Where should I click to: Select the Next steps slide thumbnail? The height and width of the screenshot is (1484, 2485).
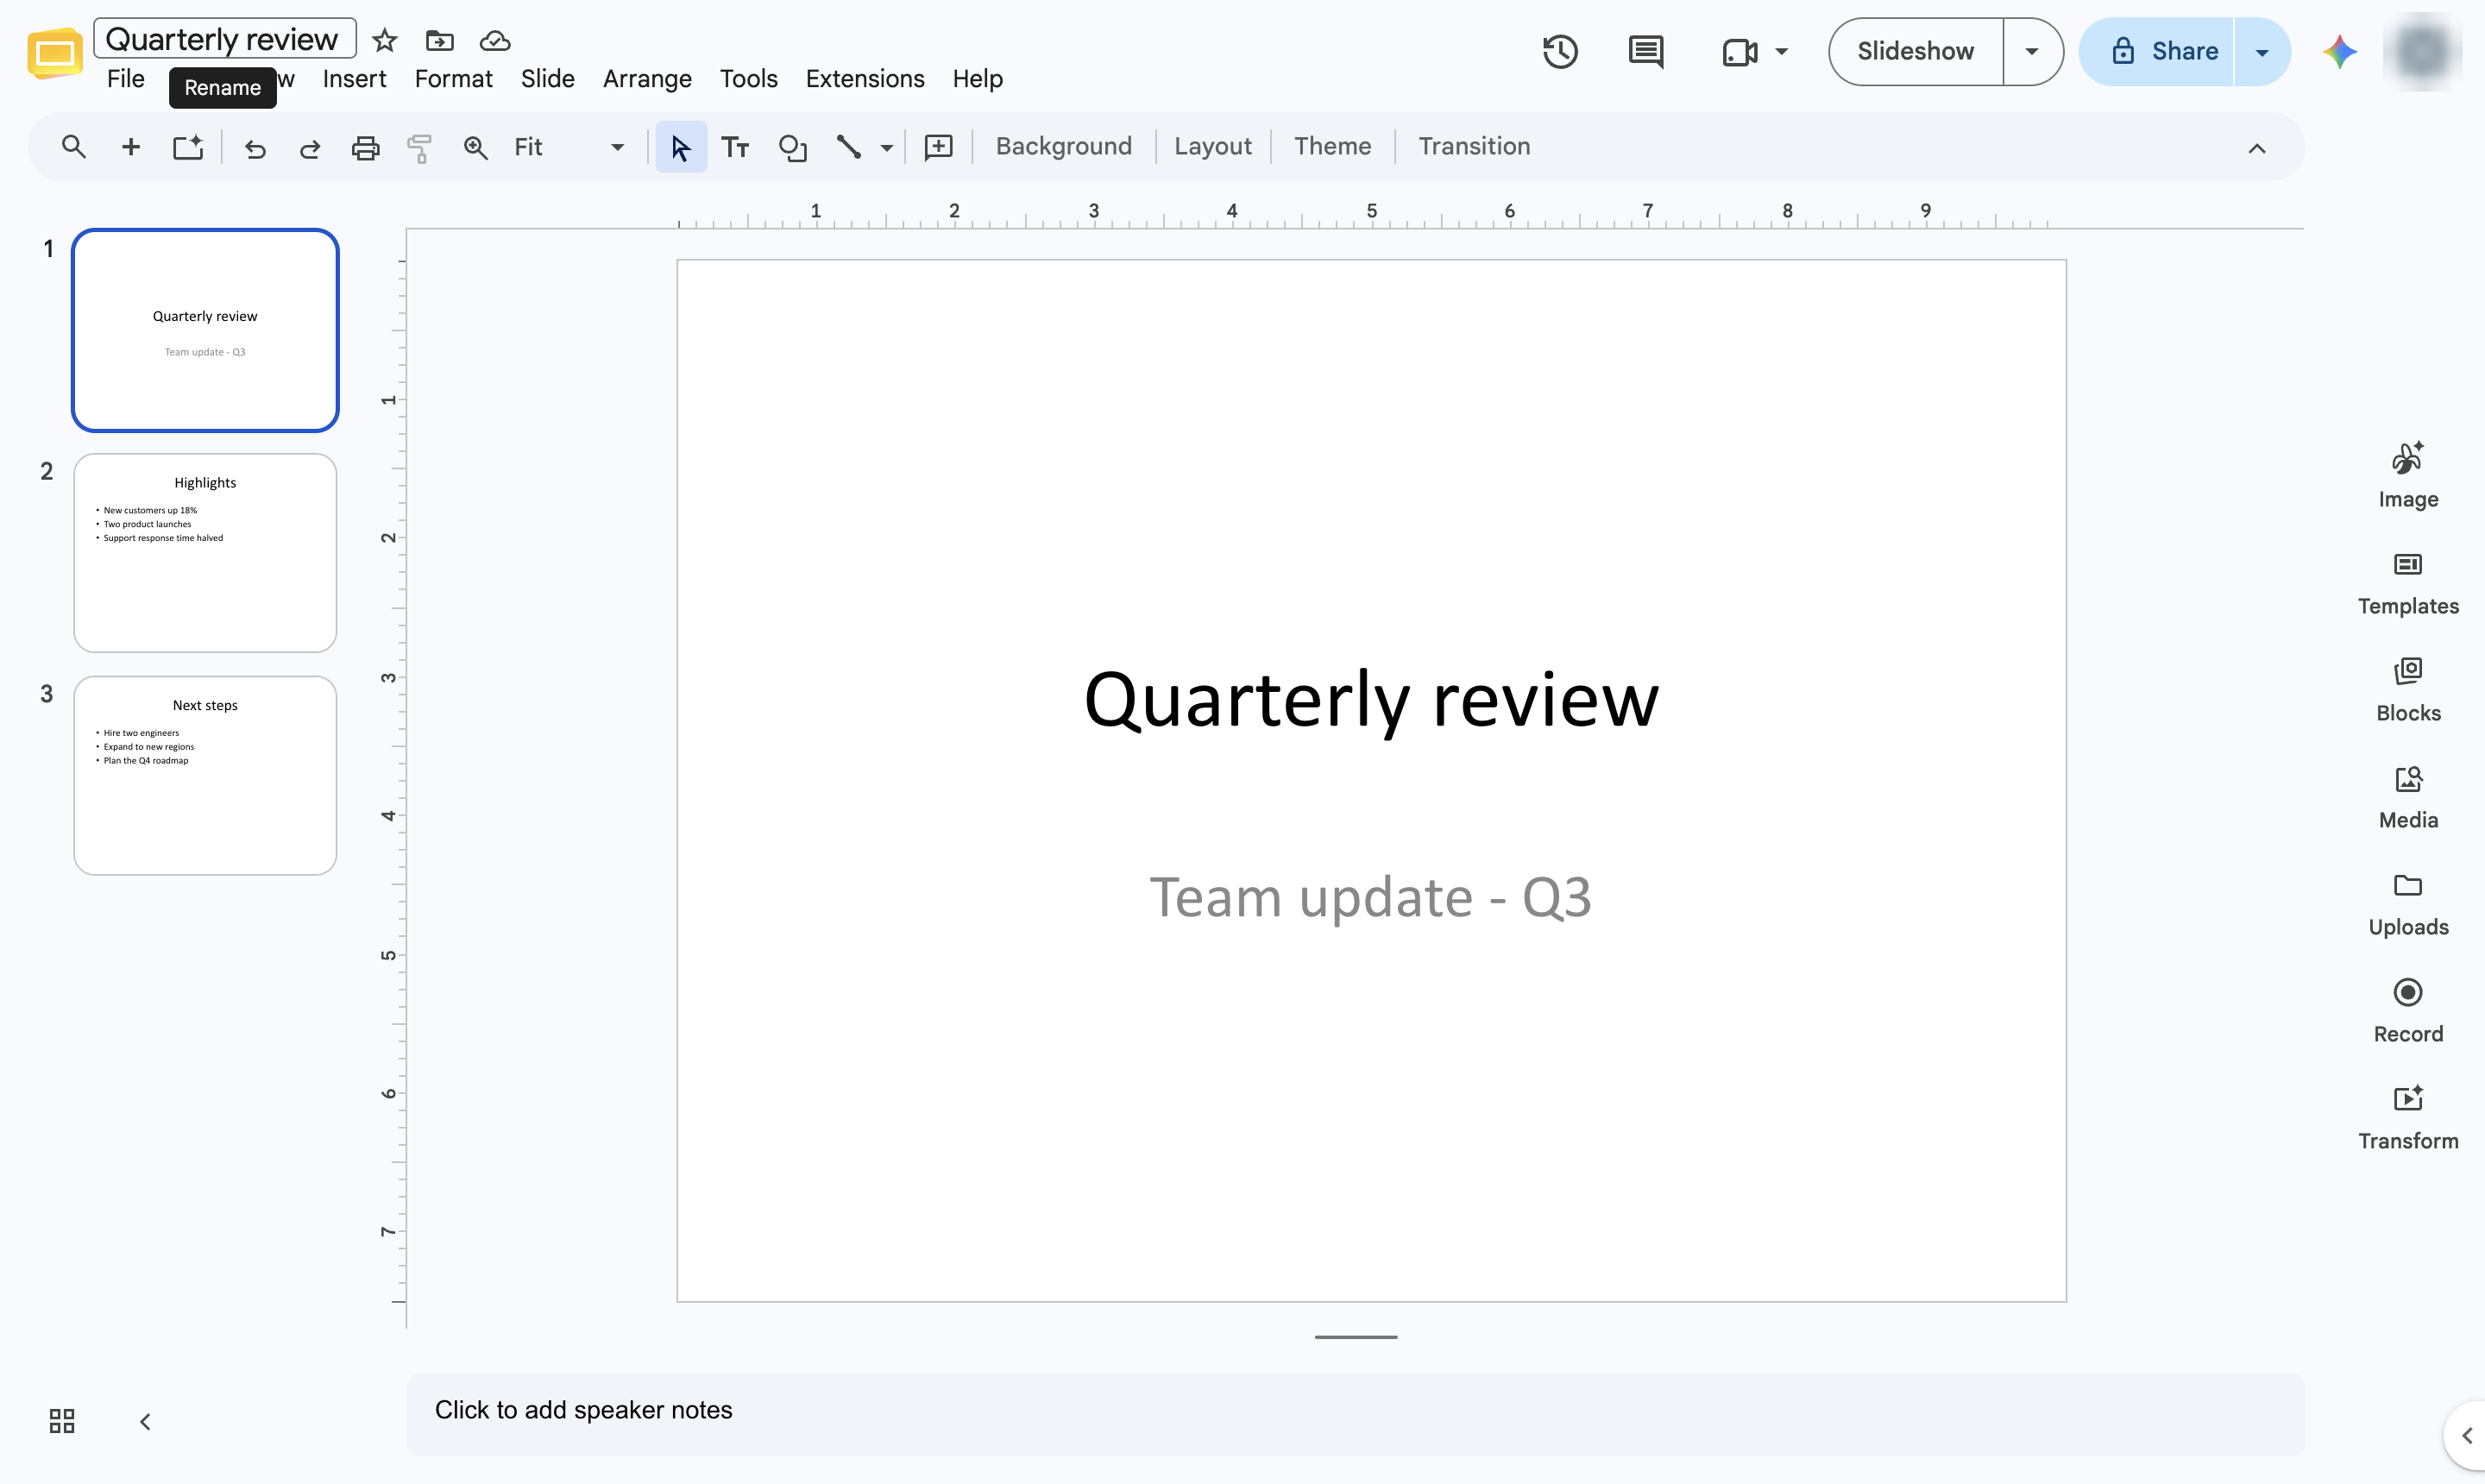click(x=205, y=776)
